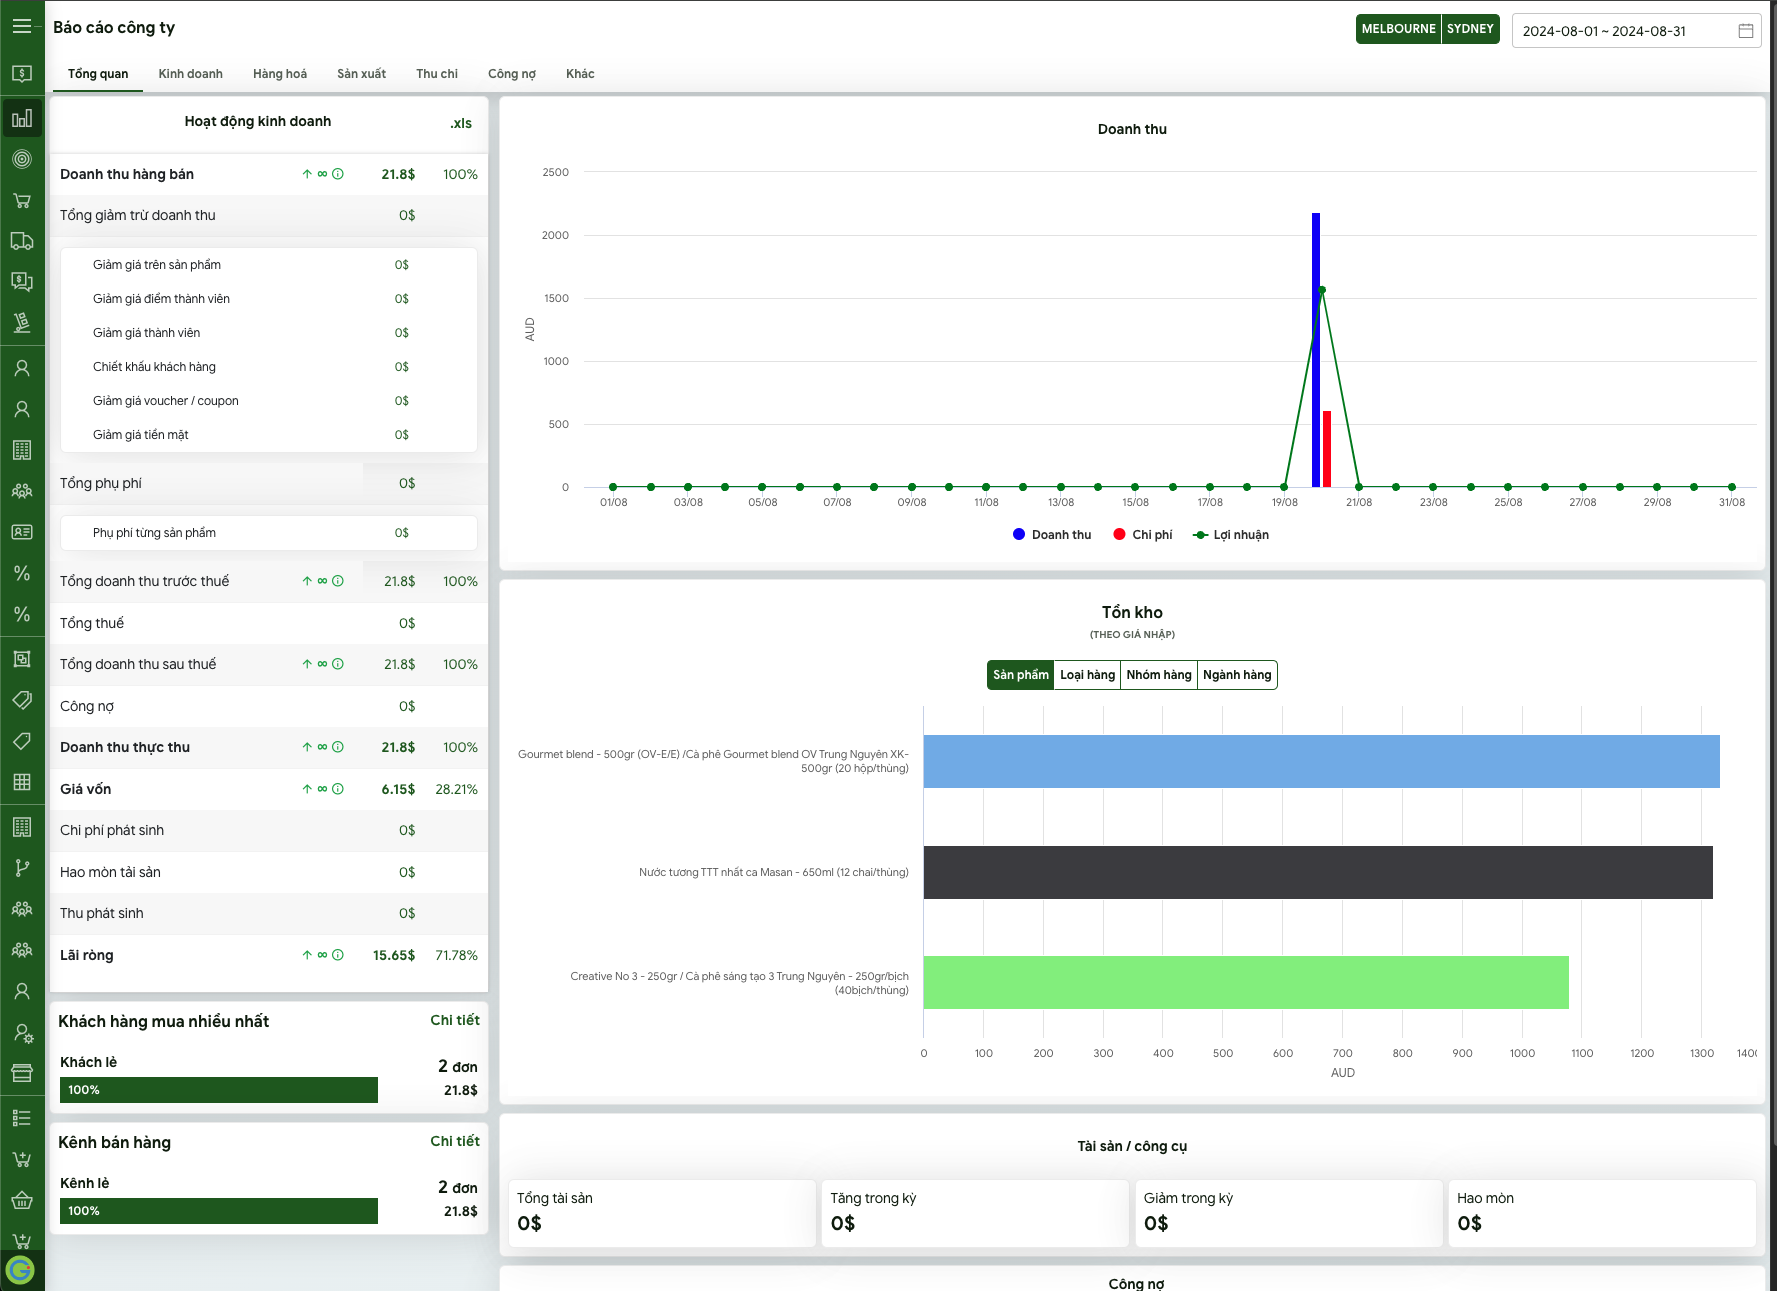Click the overlapping squares sidebar icon
This screenshot has width=1777, height=1291.
click(x=22, y=659)
